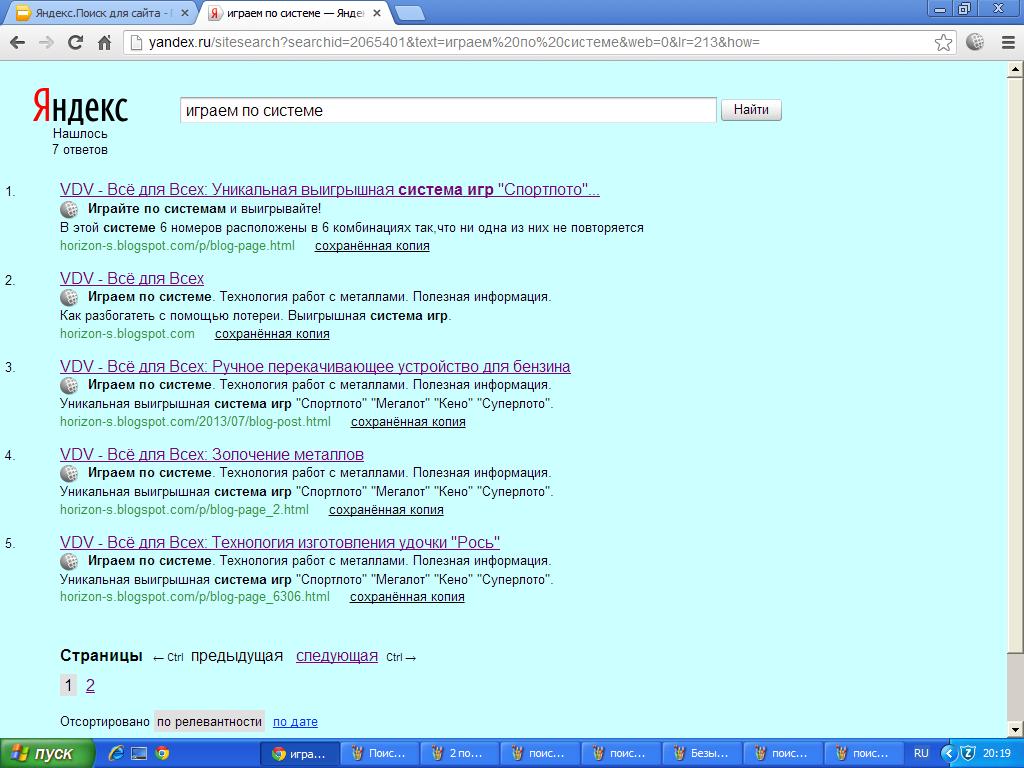Switch to 'Яндекс.Поиск для сайта' tab
Screen dimensions: 1024x768
[x=99, y=13]
